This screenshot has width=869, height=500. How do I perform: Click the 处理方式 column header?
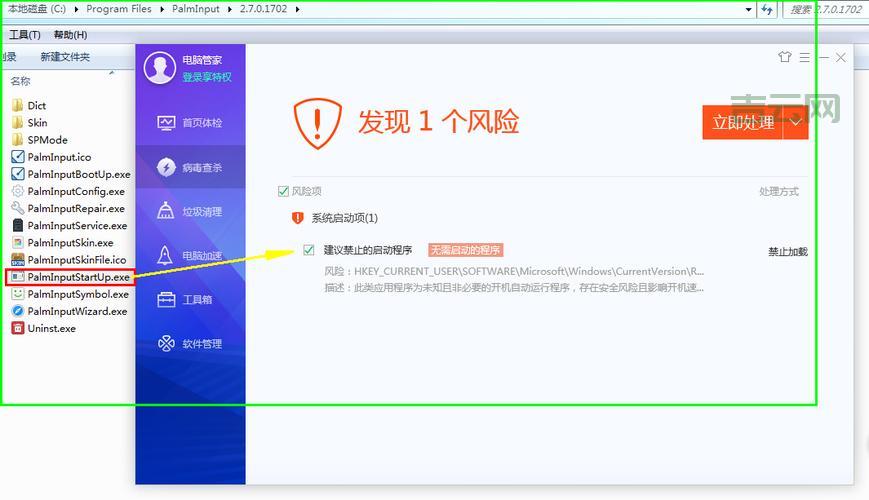point(779,191)
